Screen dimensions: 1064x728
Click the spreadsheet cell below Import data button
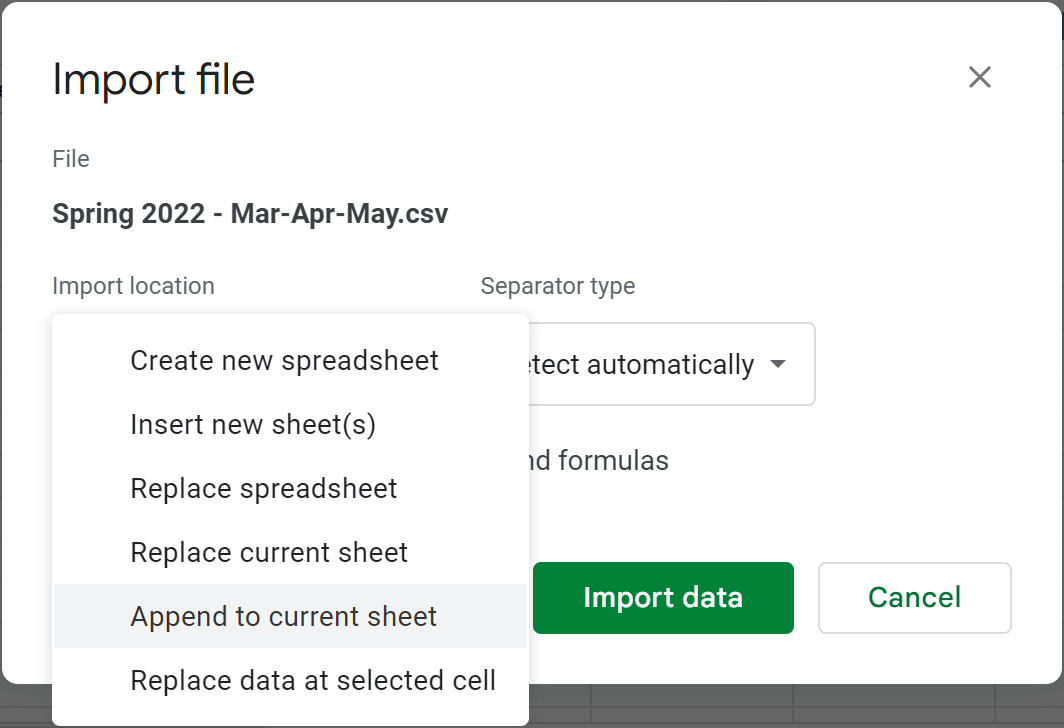pyautogui.click(x=692, y=706)
